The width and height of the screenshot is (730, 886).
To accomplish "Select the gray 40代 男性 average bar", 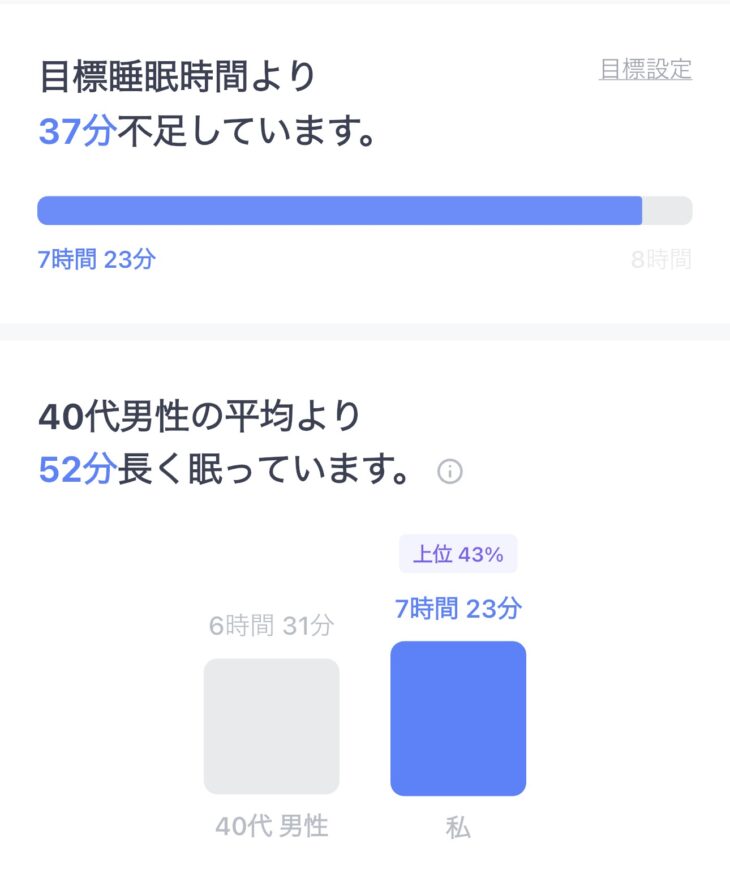I will coord(271,726).
